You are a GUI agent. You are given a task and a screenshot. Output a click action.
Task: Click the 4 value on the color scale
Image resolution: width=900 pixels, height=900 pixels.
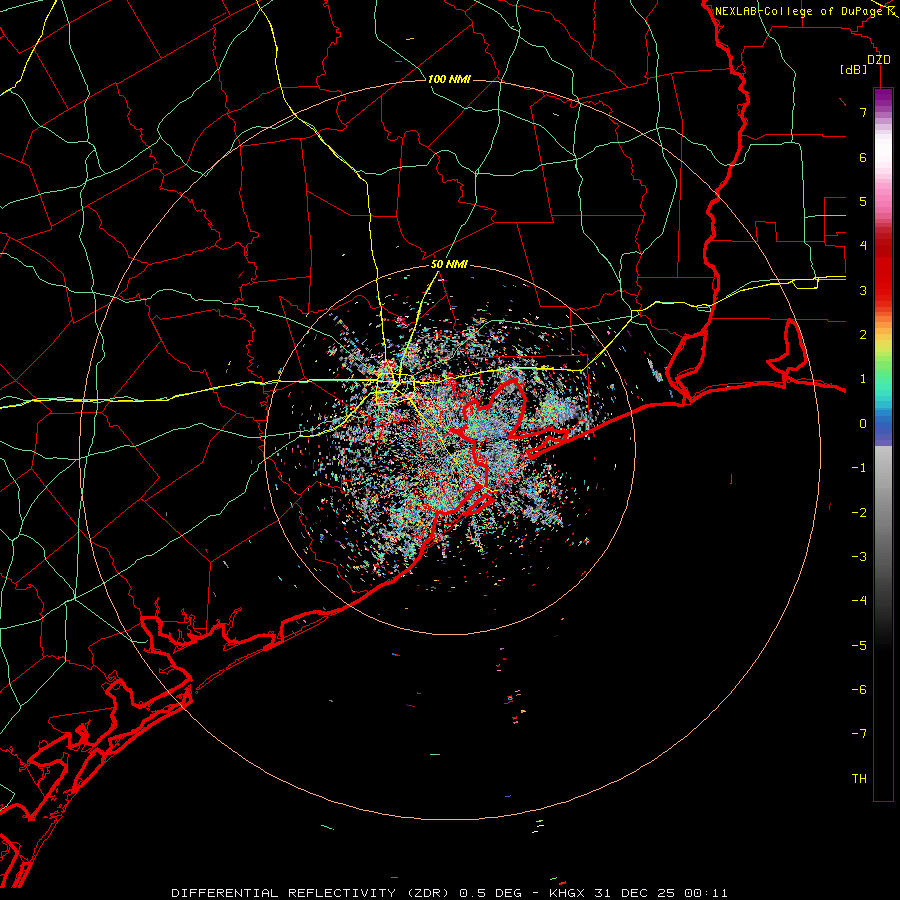[863, 246]
